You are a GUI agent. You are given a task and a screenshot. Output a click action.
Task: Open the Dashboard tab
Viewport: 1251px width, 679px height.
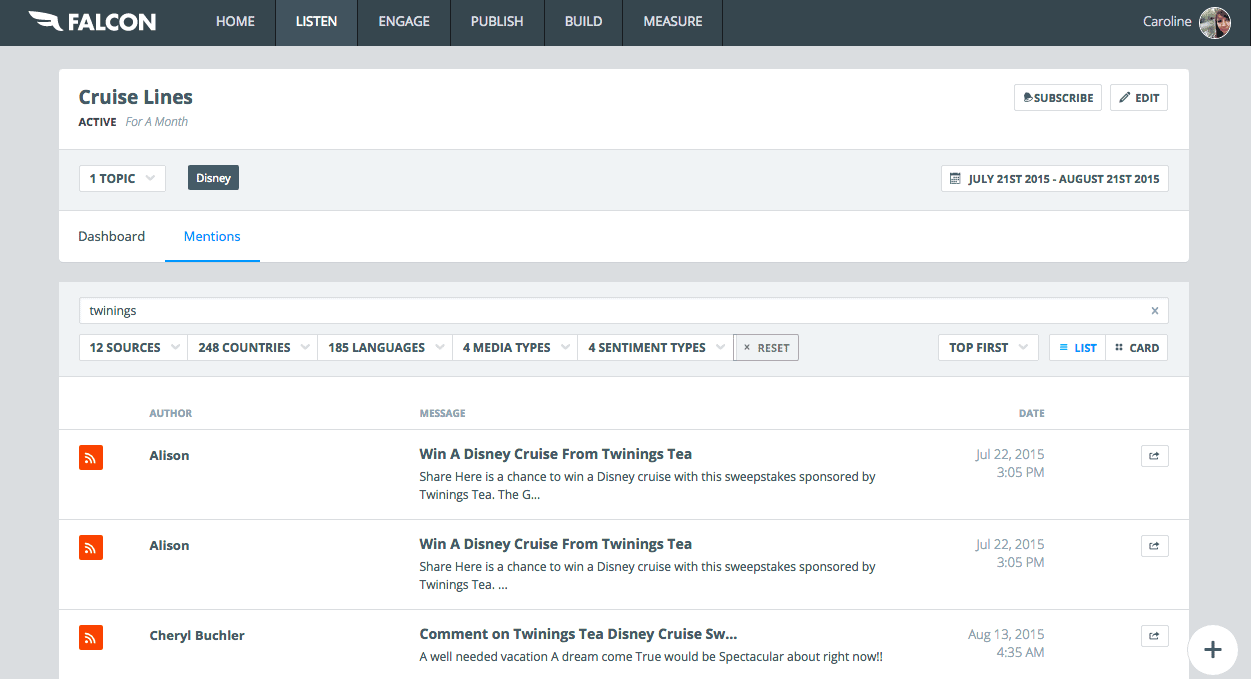[112, 237]
